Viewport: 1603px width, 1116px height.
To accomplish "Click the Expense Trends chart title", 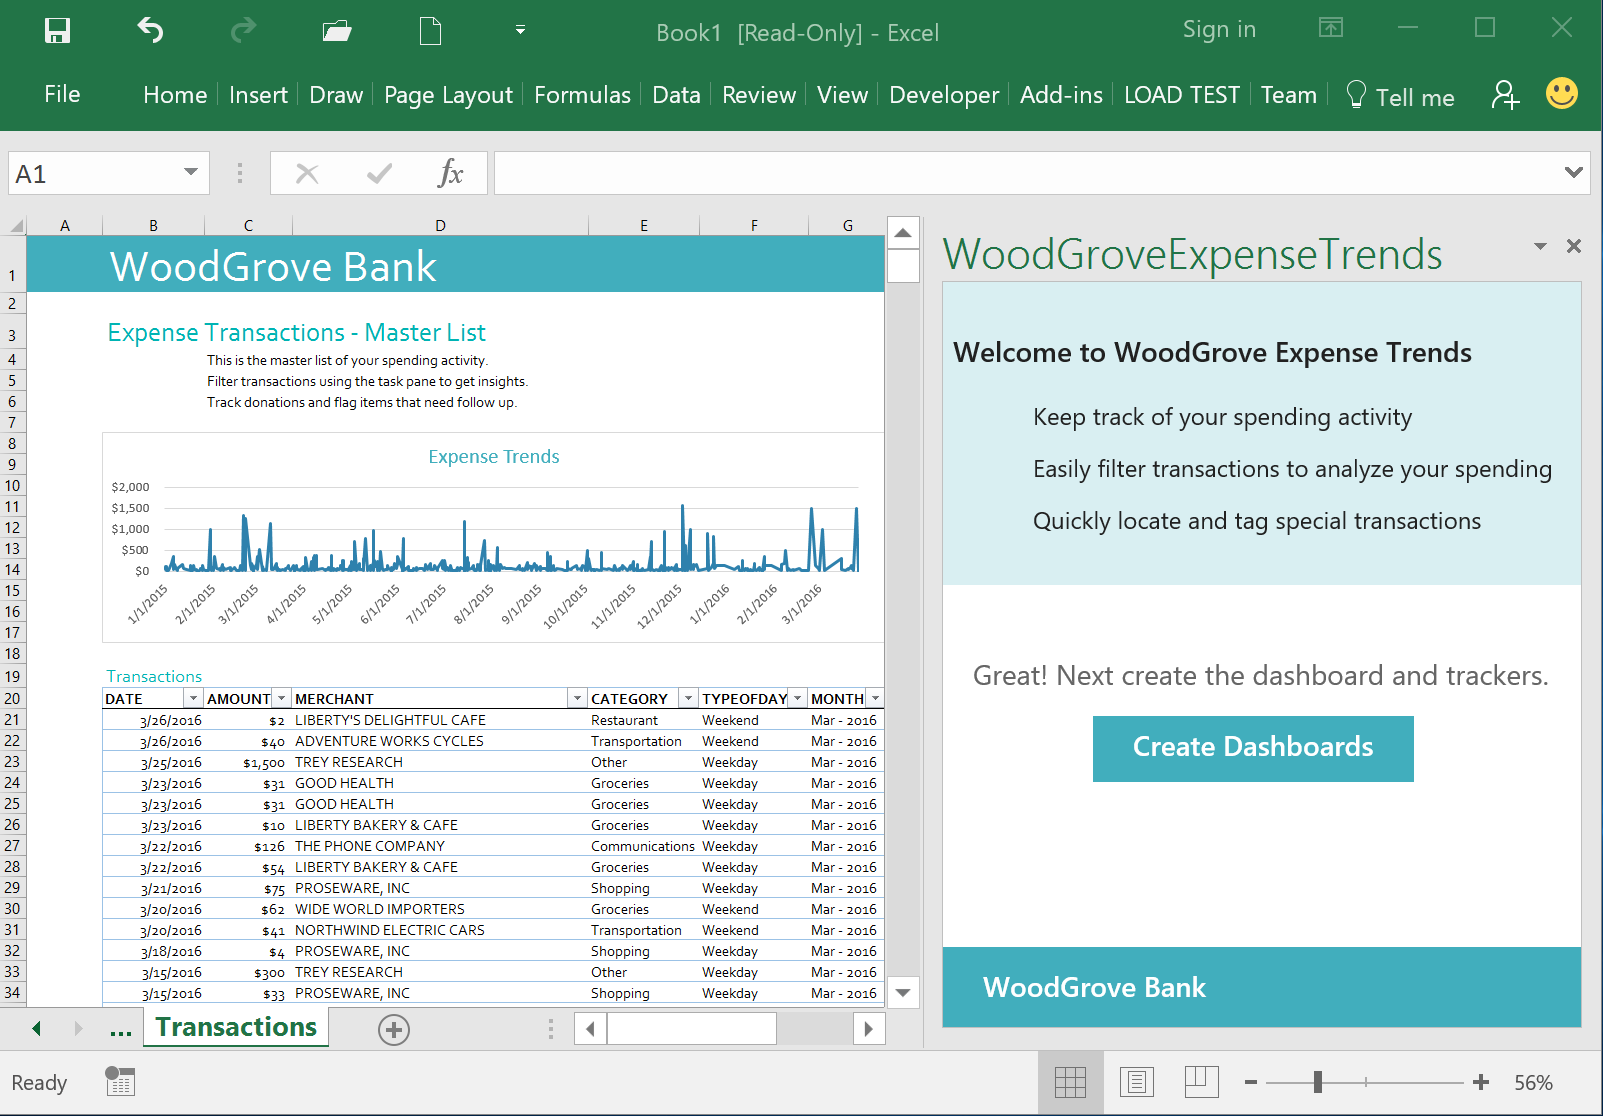I will click(494, 457).
